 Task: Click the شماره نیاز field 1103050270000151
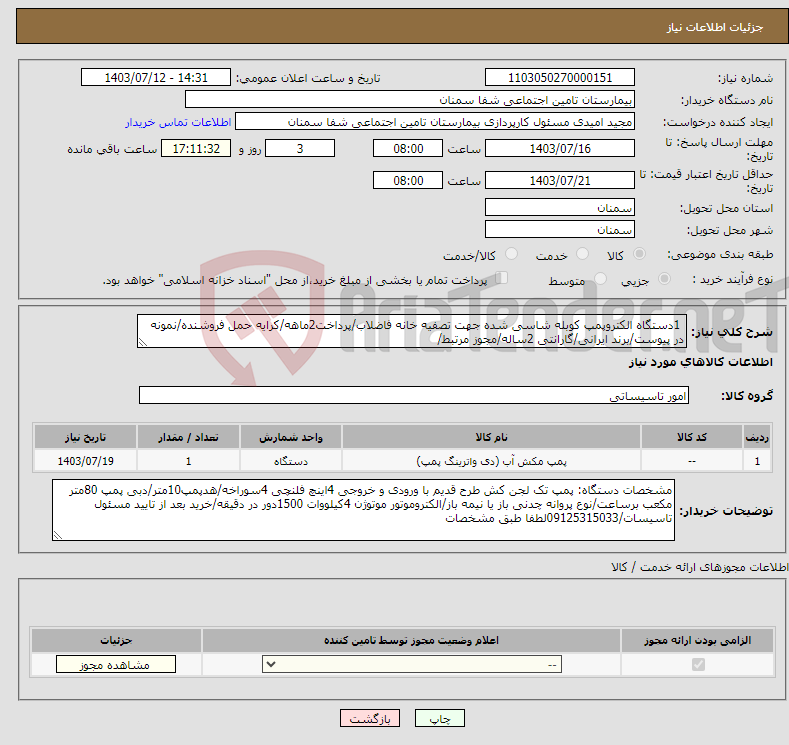click(560, 77)
